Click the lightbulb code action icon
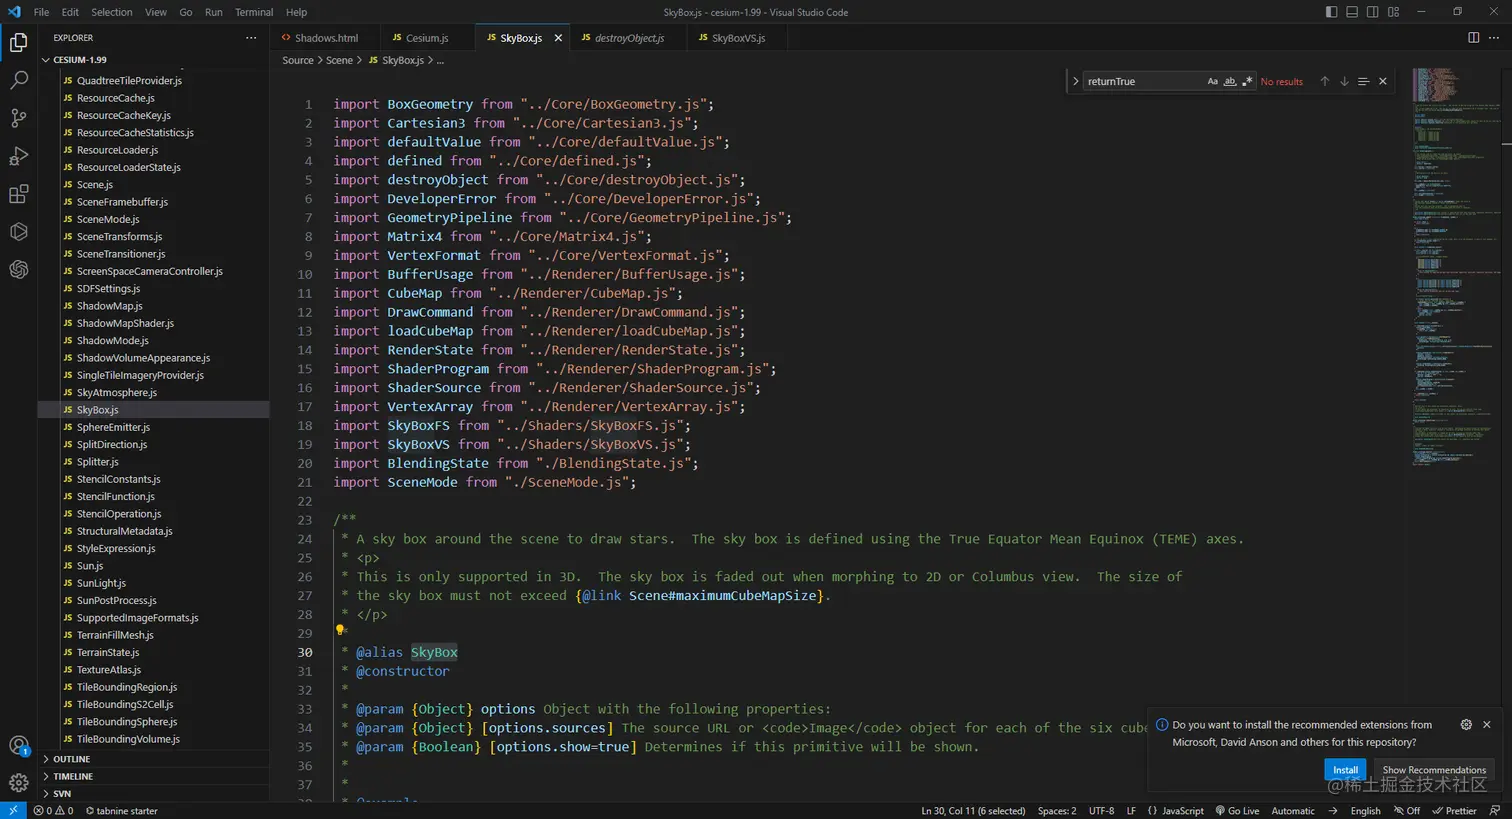The image size is (1512, 819). pos(340,630)
